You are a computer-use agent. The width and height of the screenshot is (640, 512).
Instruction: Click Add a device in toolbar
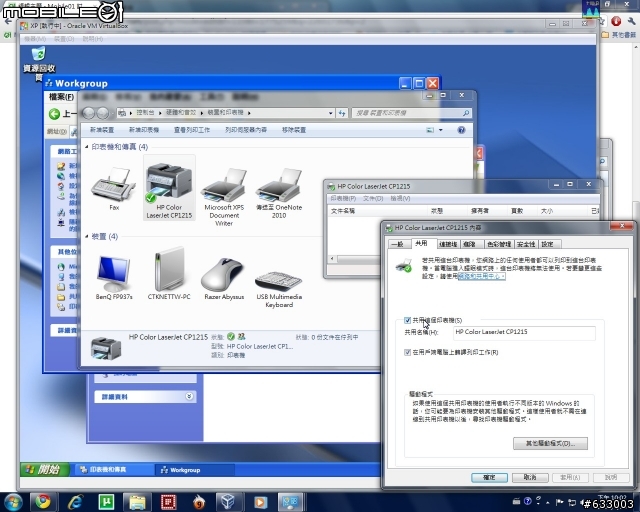[102, 130]
